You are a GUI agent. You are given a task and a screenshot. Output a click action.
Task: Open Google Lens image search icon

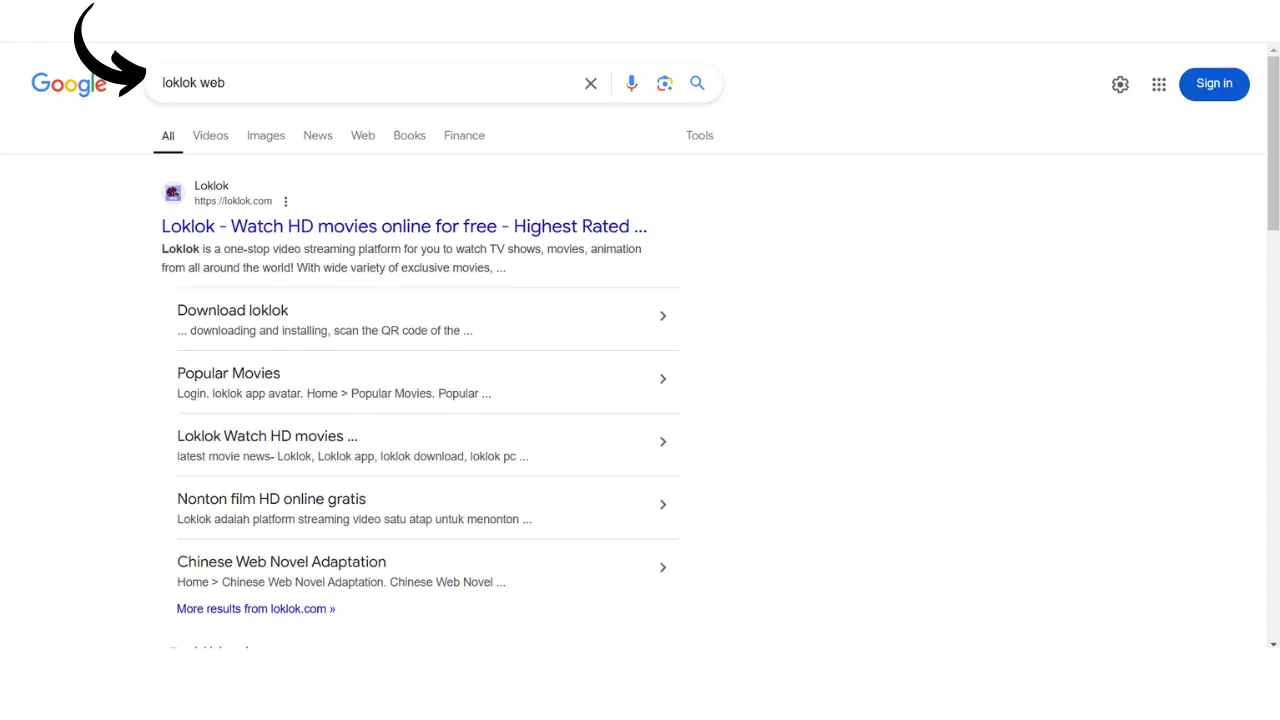[x=665, y=84]
